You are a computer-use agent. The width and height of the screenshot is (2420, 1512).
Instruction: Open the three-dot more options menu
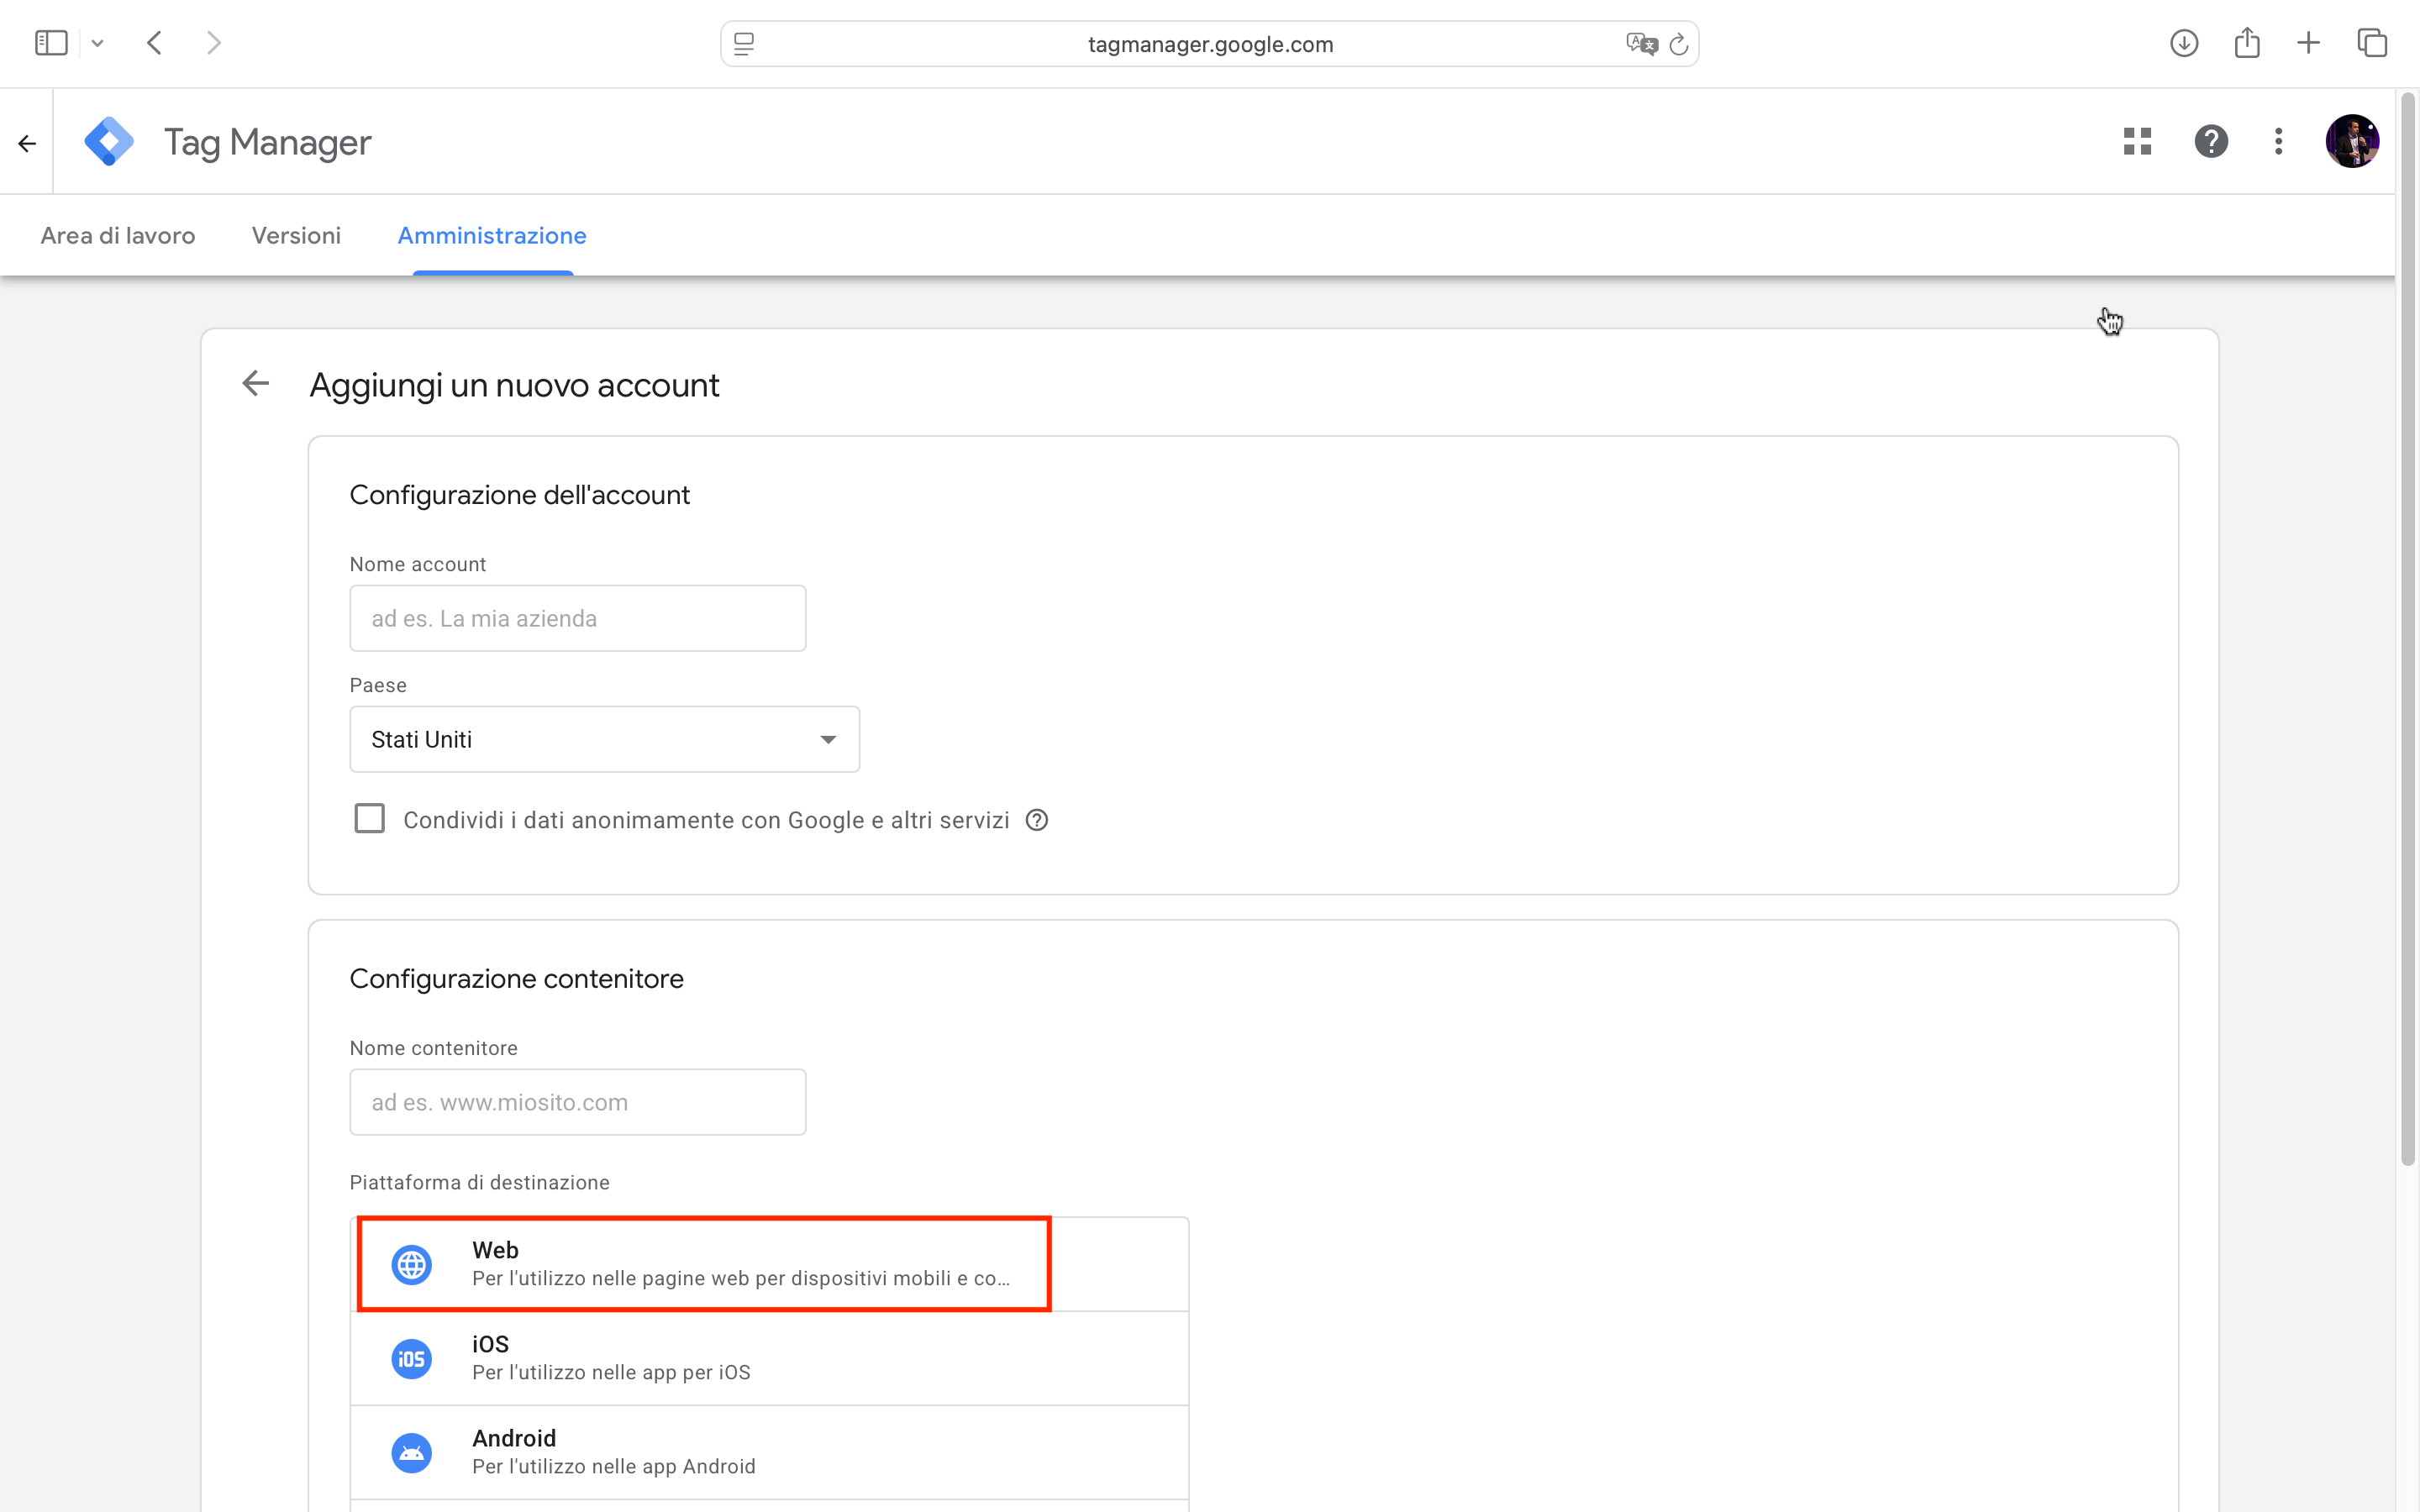[2278, 142]
